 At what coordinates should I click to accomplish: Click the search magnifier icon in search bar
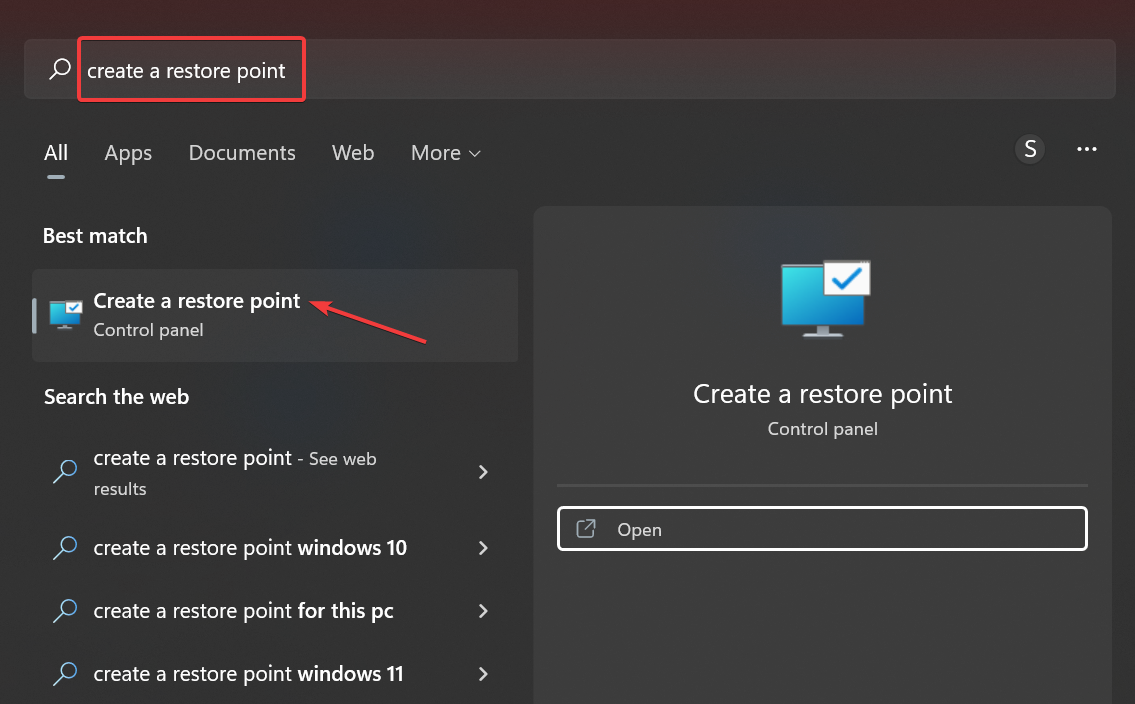pyautogui.click(x=60, y=70)
